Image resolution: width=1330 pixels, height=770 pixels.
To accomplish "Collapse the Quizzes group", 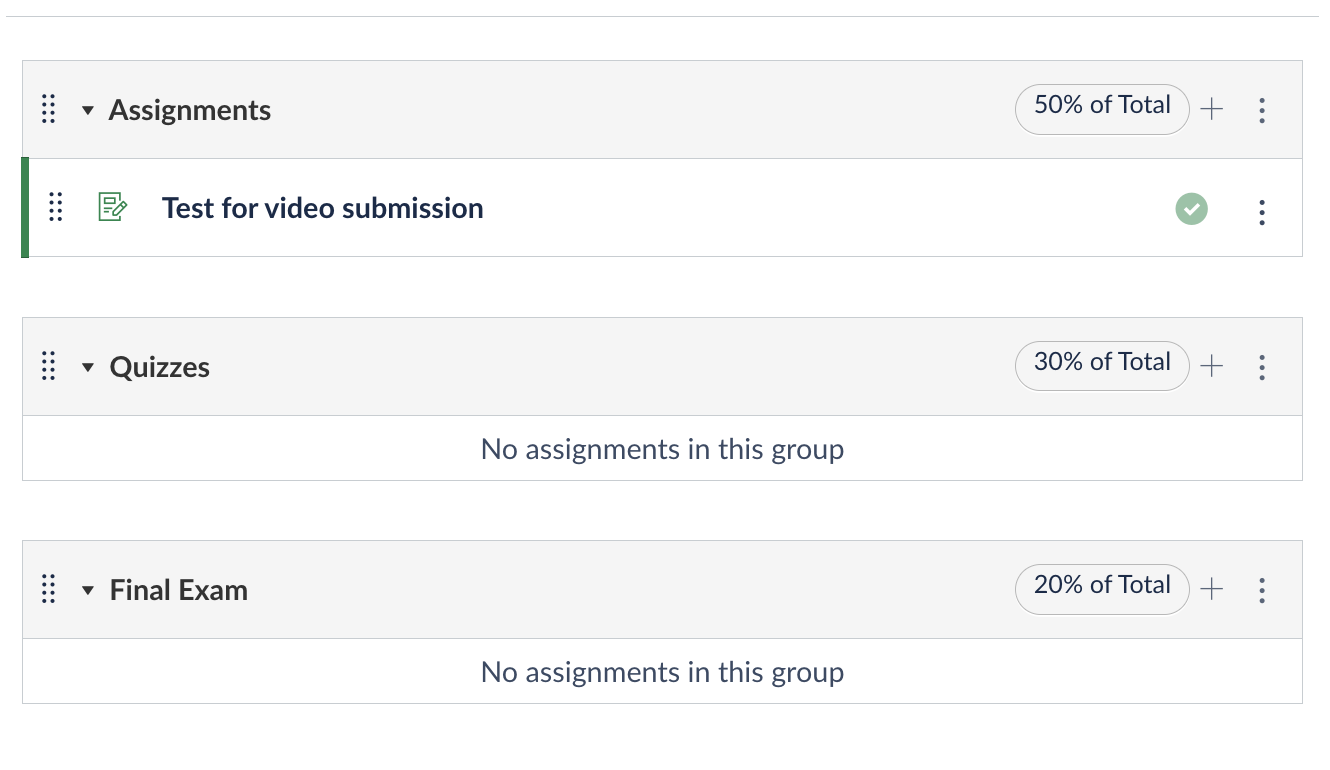I will 88,367.
